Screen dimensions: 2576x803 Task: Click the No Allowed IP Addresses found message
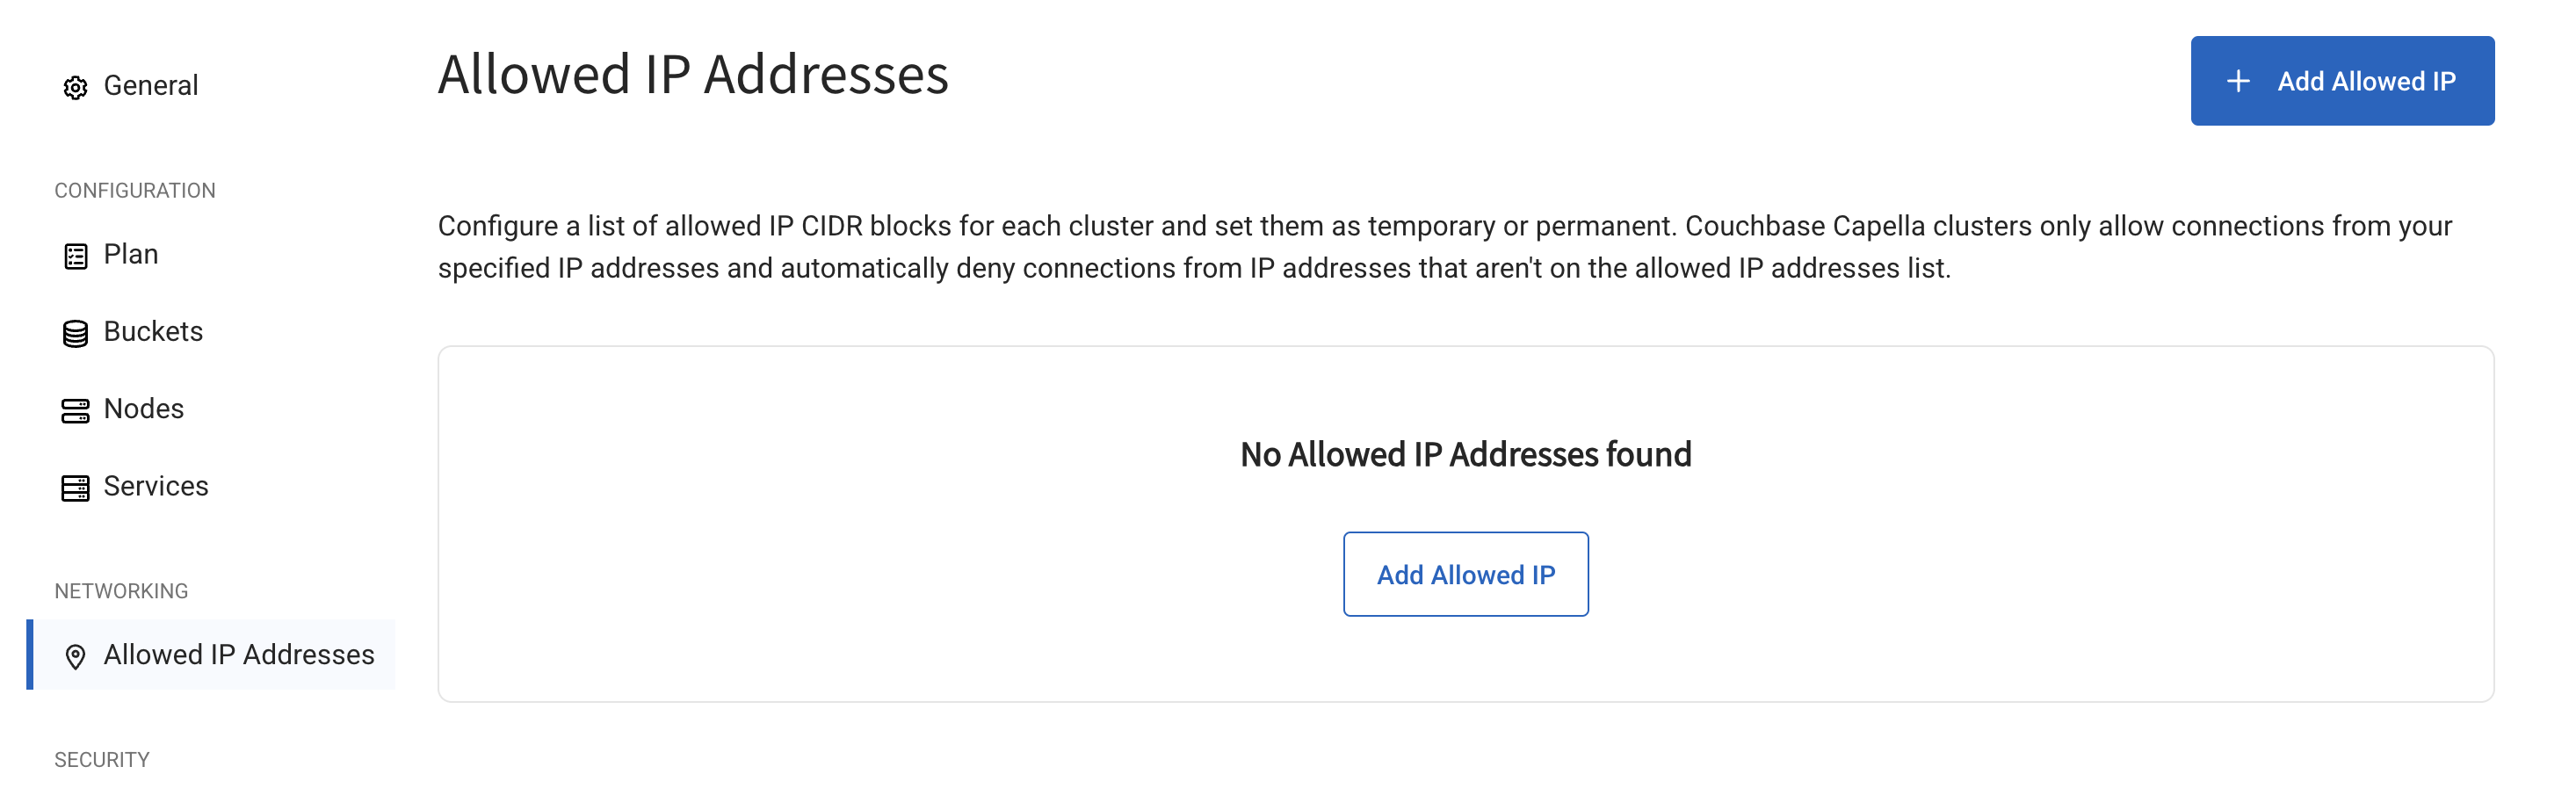click(x=1465, y=454)
